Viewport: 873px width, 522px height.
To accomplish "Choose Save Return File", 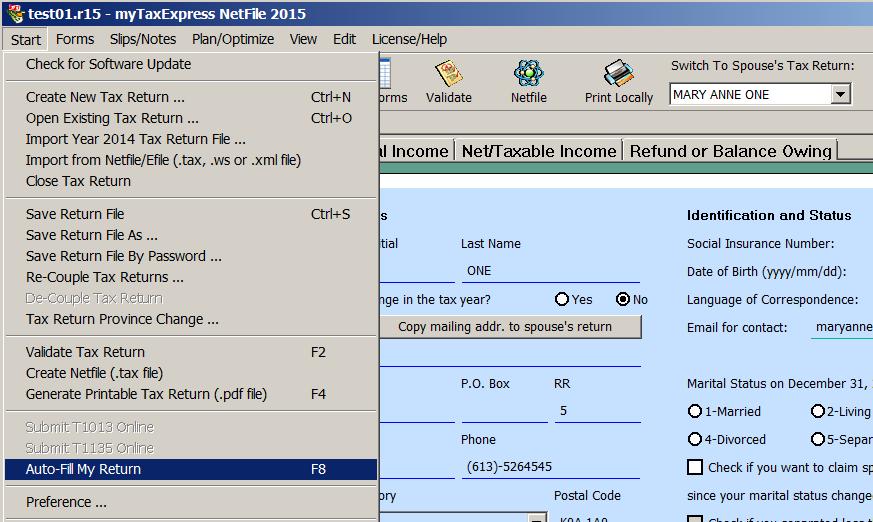I will [191, 214].
